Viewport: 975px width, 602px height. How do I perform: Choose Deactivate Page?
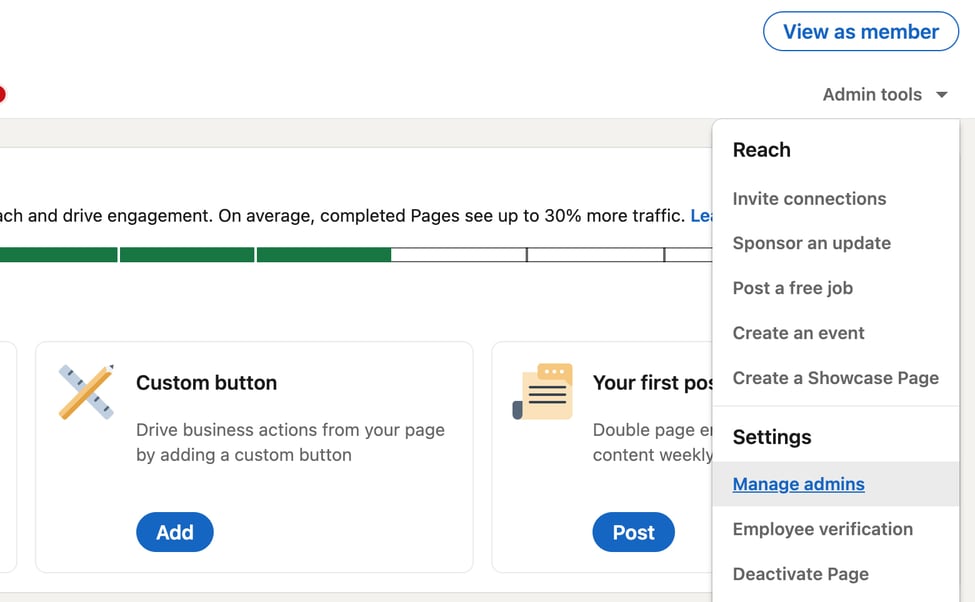pos(800,573)
